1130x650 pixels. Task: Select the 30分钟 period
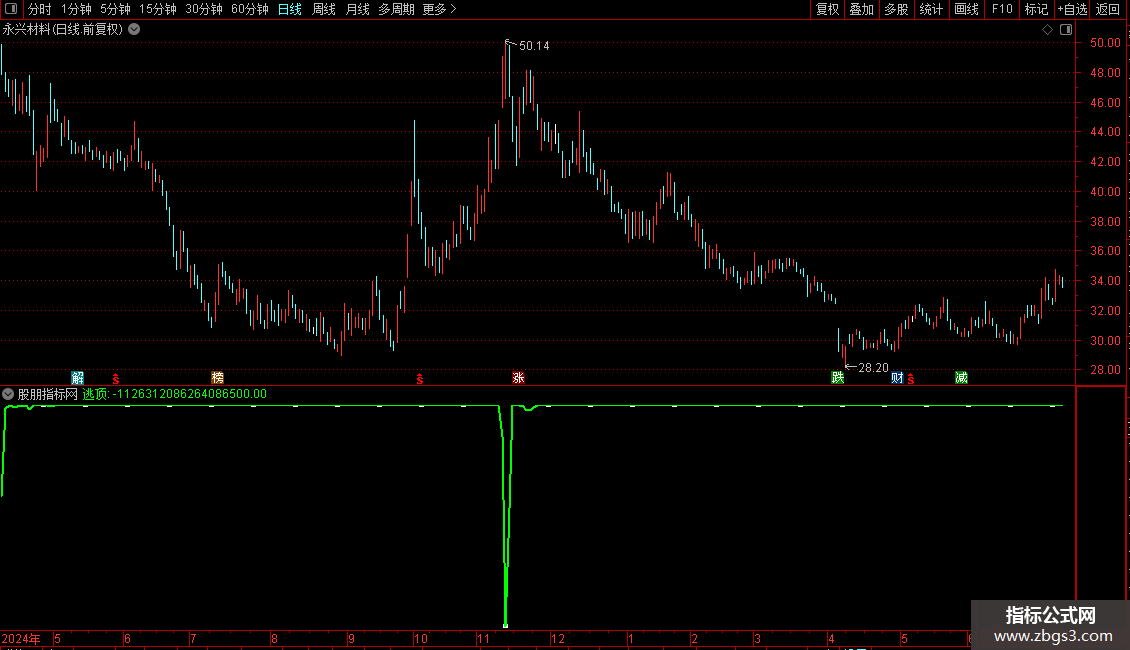(204, 9)
